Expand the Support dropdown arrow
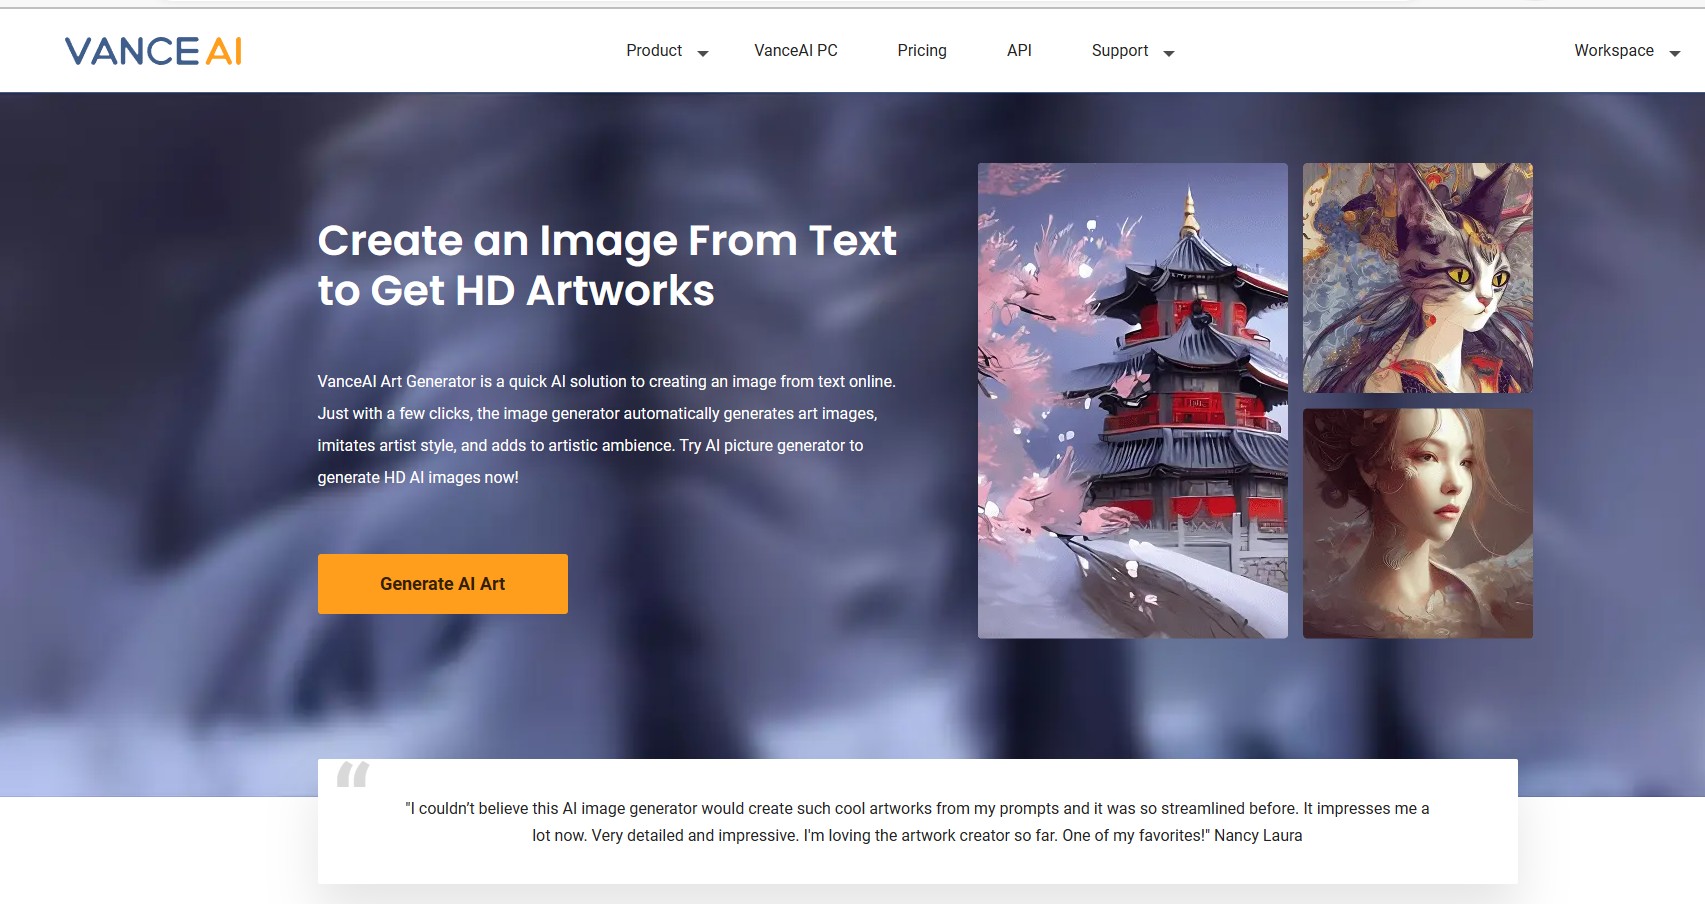The image size is (1705, 904). [x=1168, y=54]
